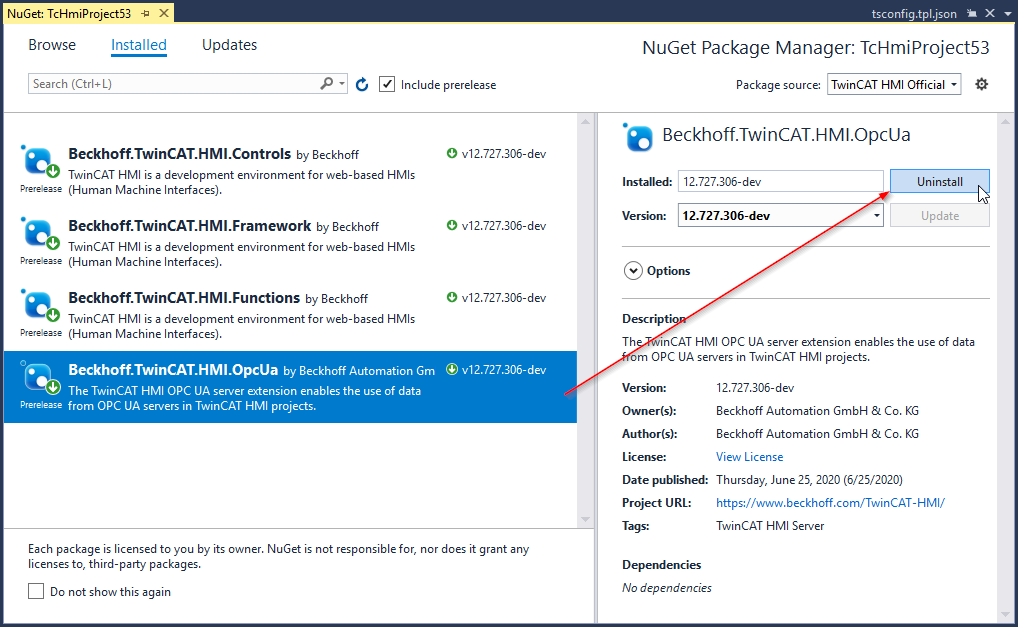Expand the Options section

coord(633,271)
